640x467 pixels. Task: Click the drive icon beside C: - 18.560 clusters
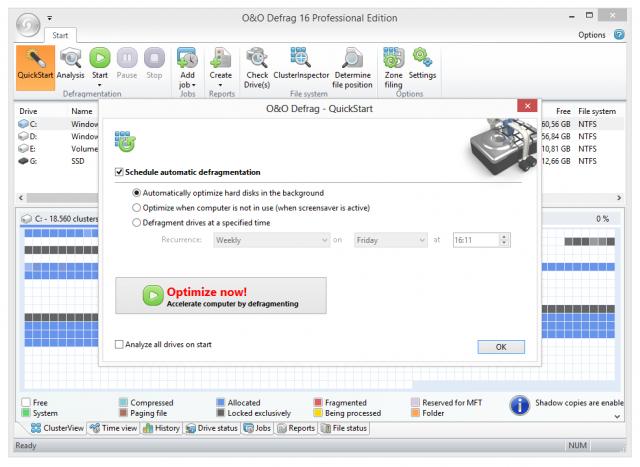pyautogui.click(x=27, y=219)
